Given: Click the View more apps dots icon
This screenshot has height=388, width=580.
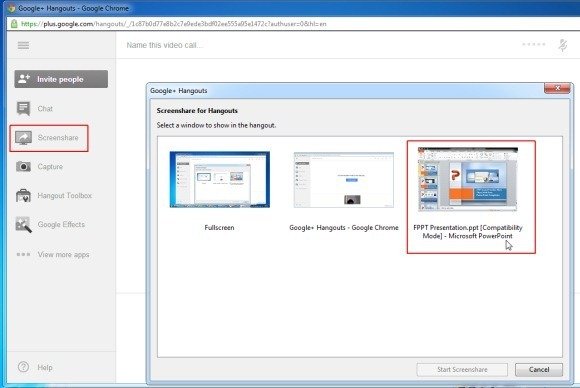Looking at the screenshot, I should [x=23, y=254].
